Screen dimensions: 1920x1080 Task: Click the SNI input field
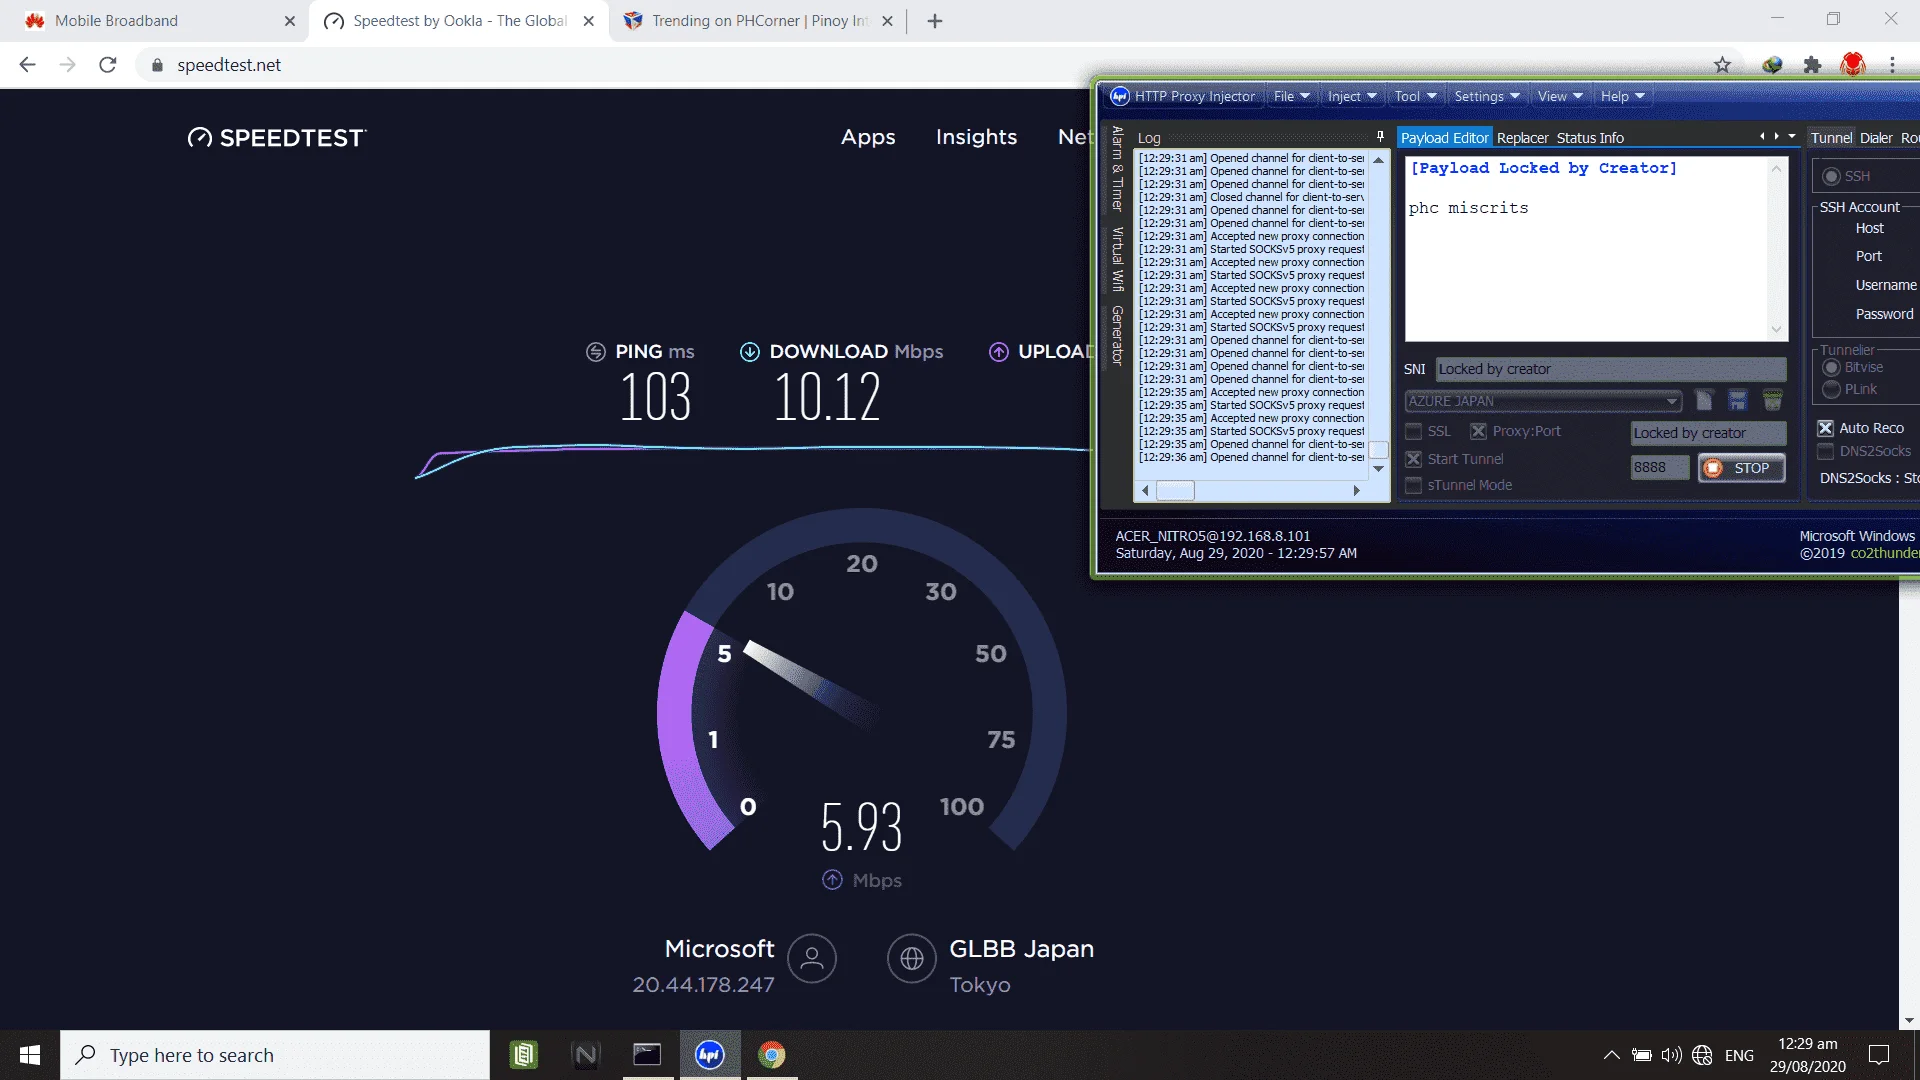tap(1611, 369)
